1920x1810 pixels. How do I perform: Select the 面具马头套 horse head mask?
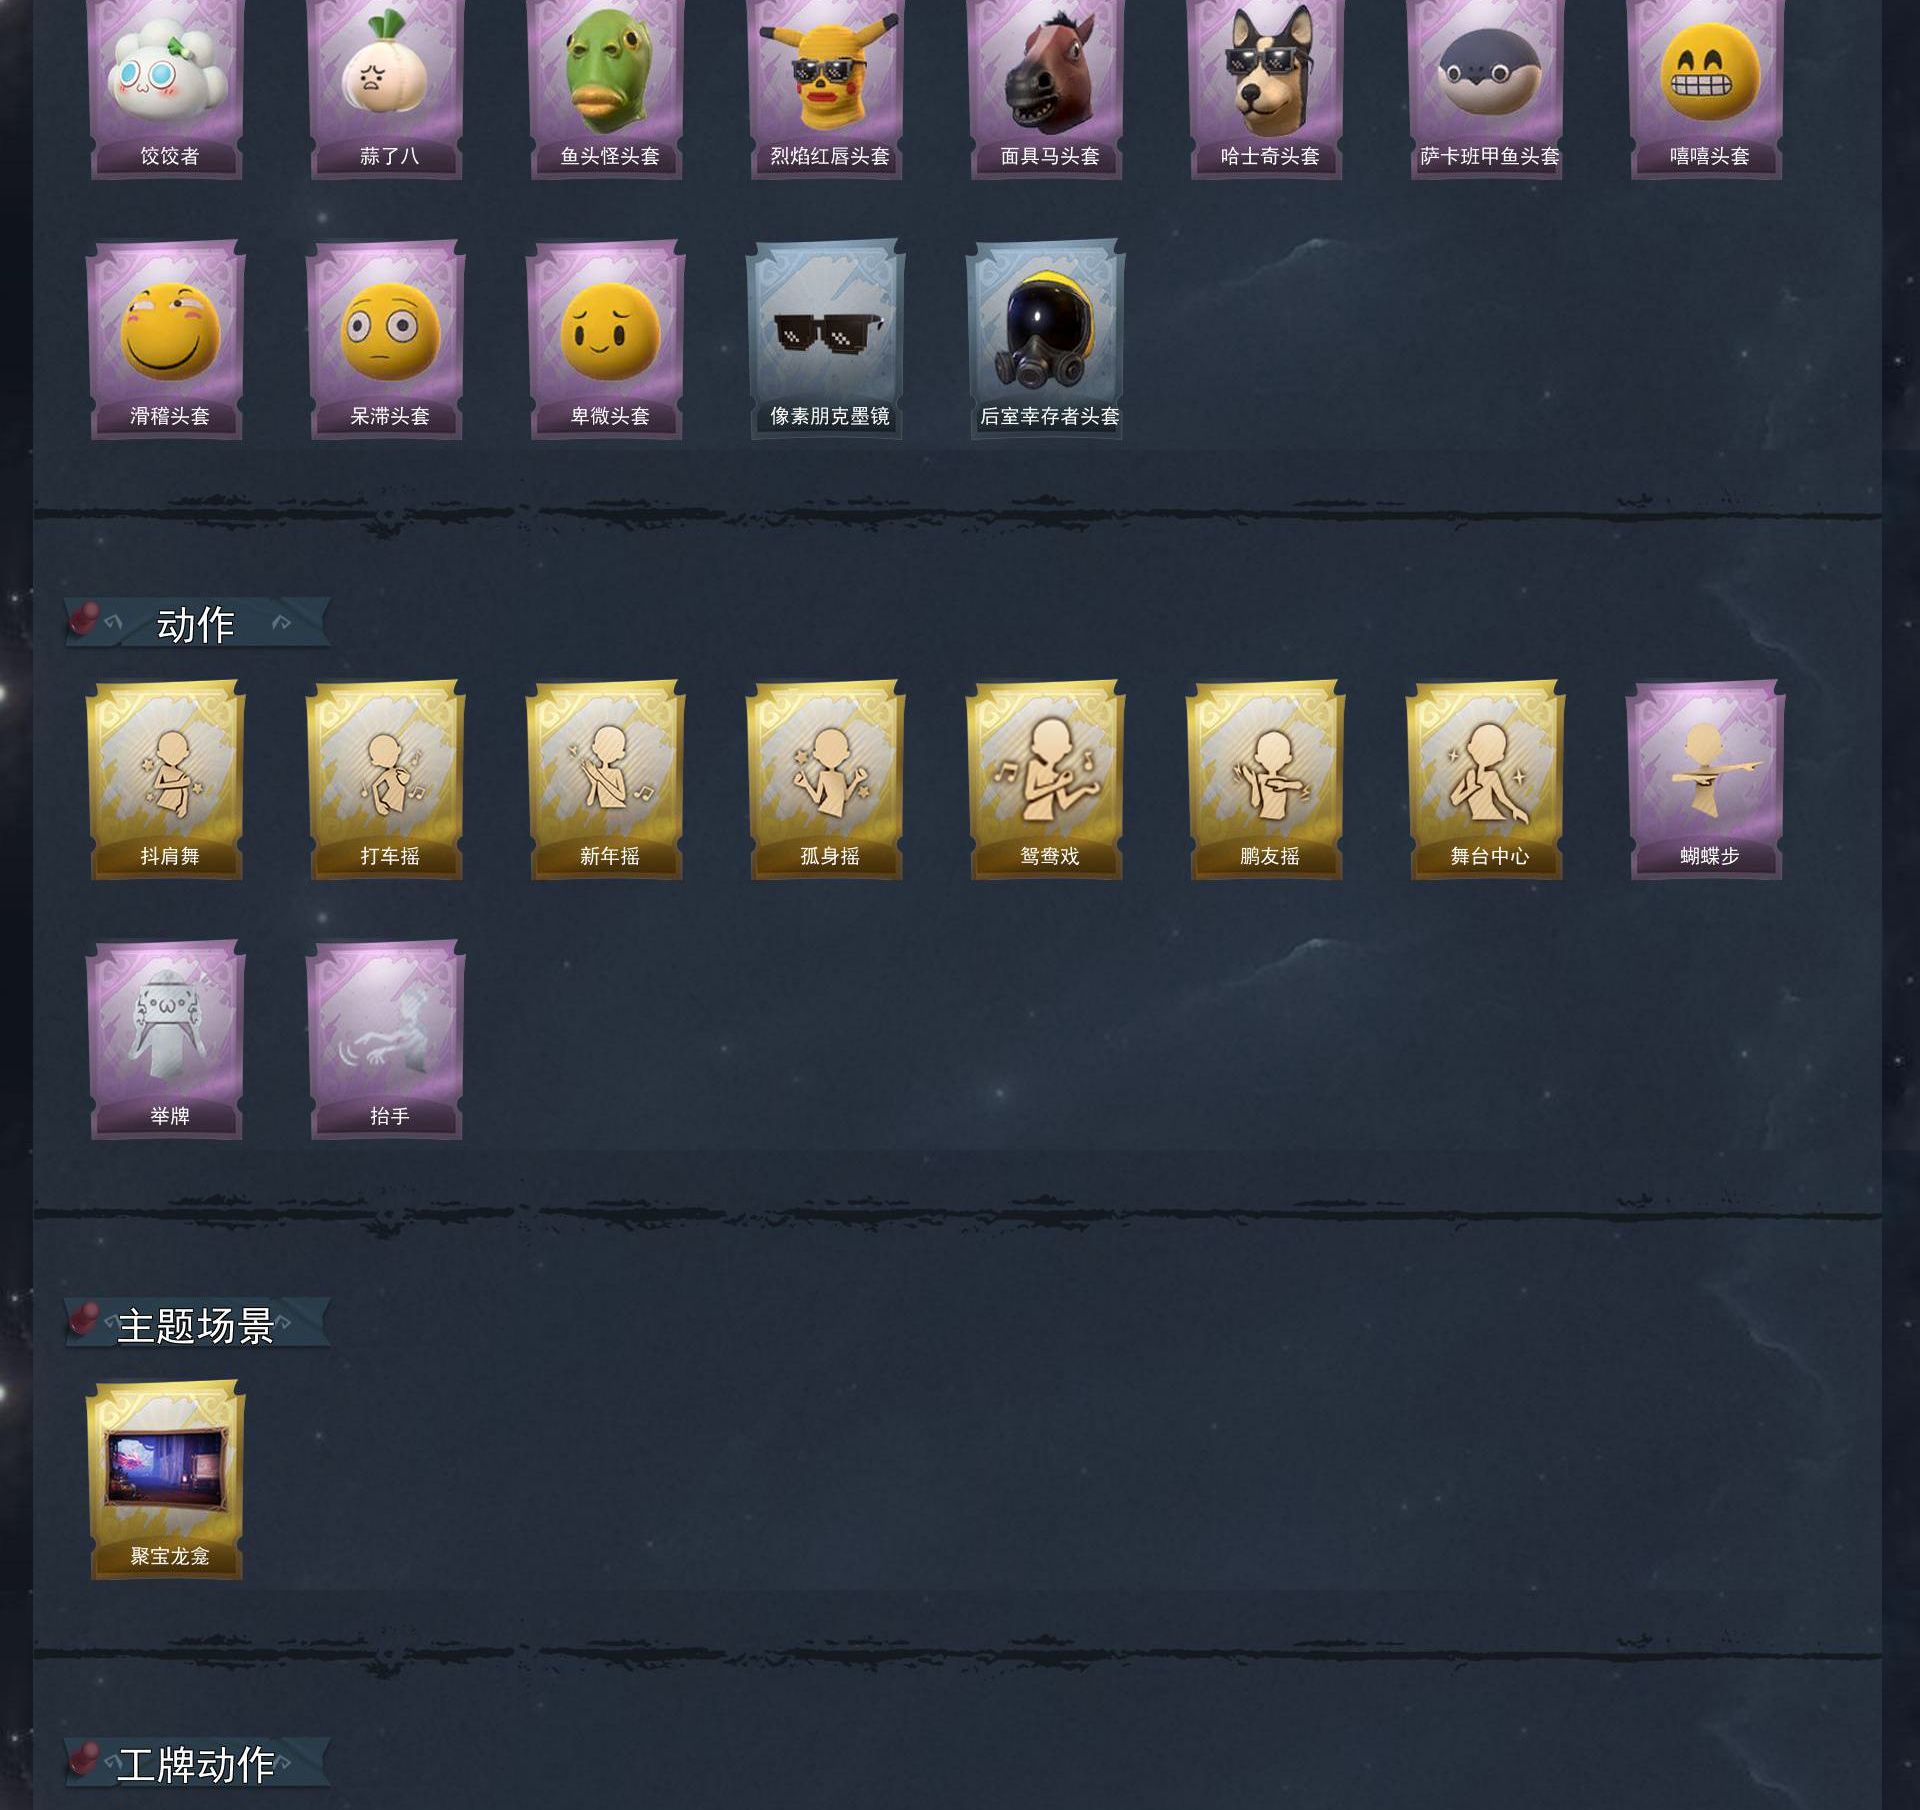click(1047, 88)
